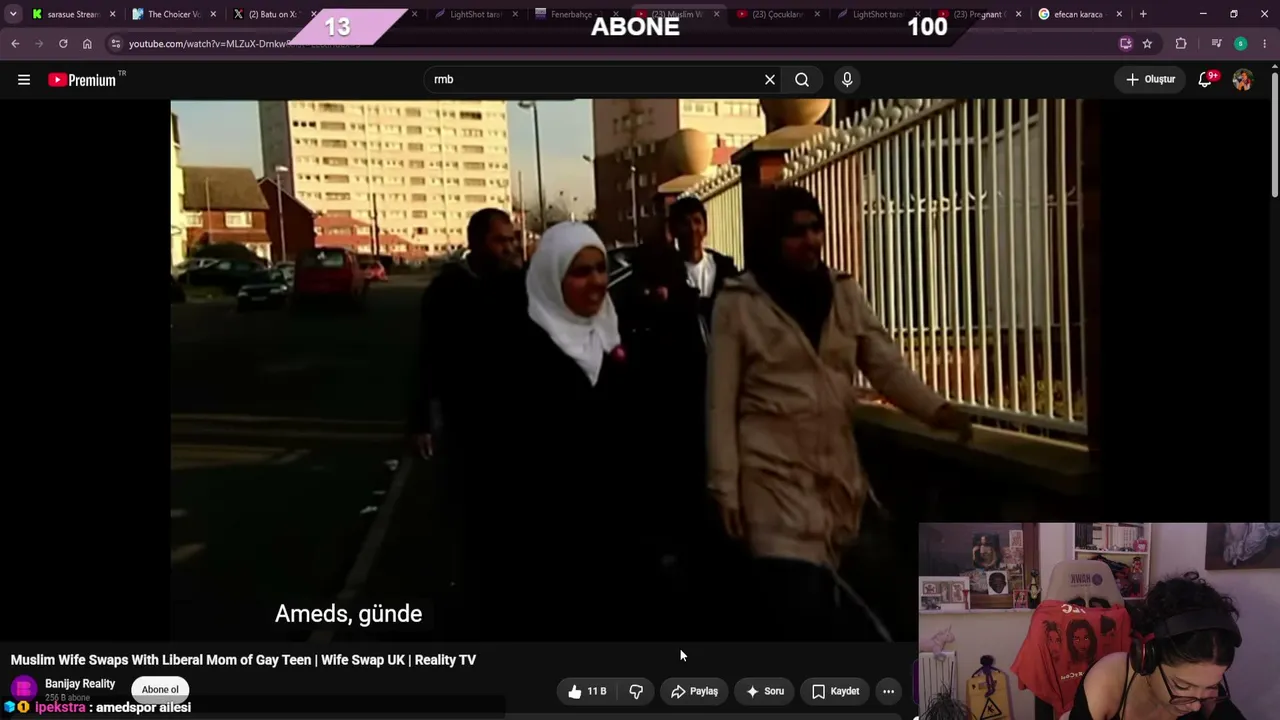The height and width of the screenshot is (720, 1280).
Task: Open the browser home page button
Action: click(x=87, y=44)
